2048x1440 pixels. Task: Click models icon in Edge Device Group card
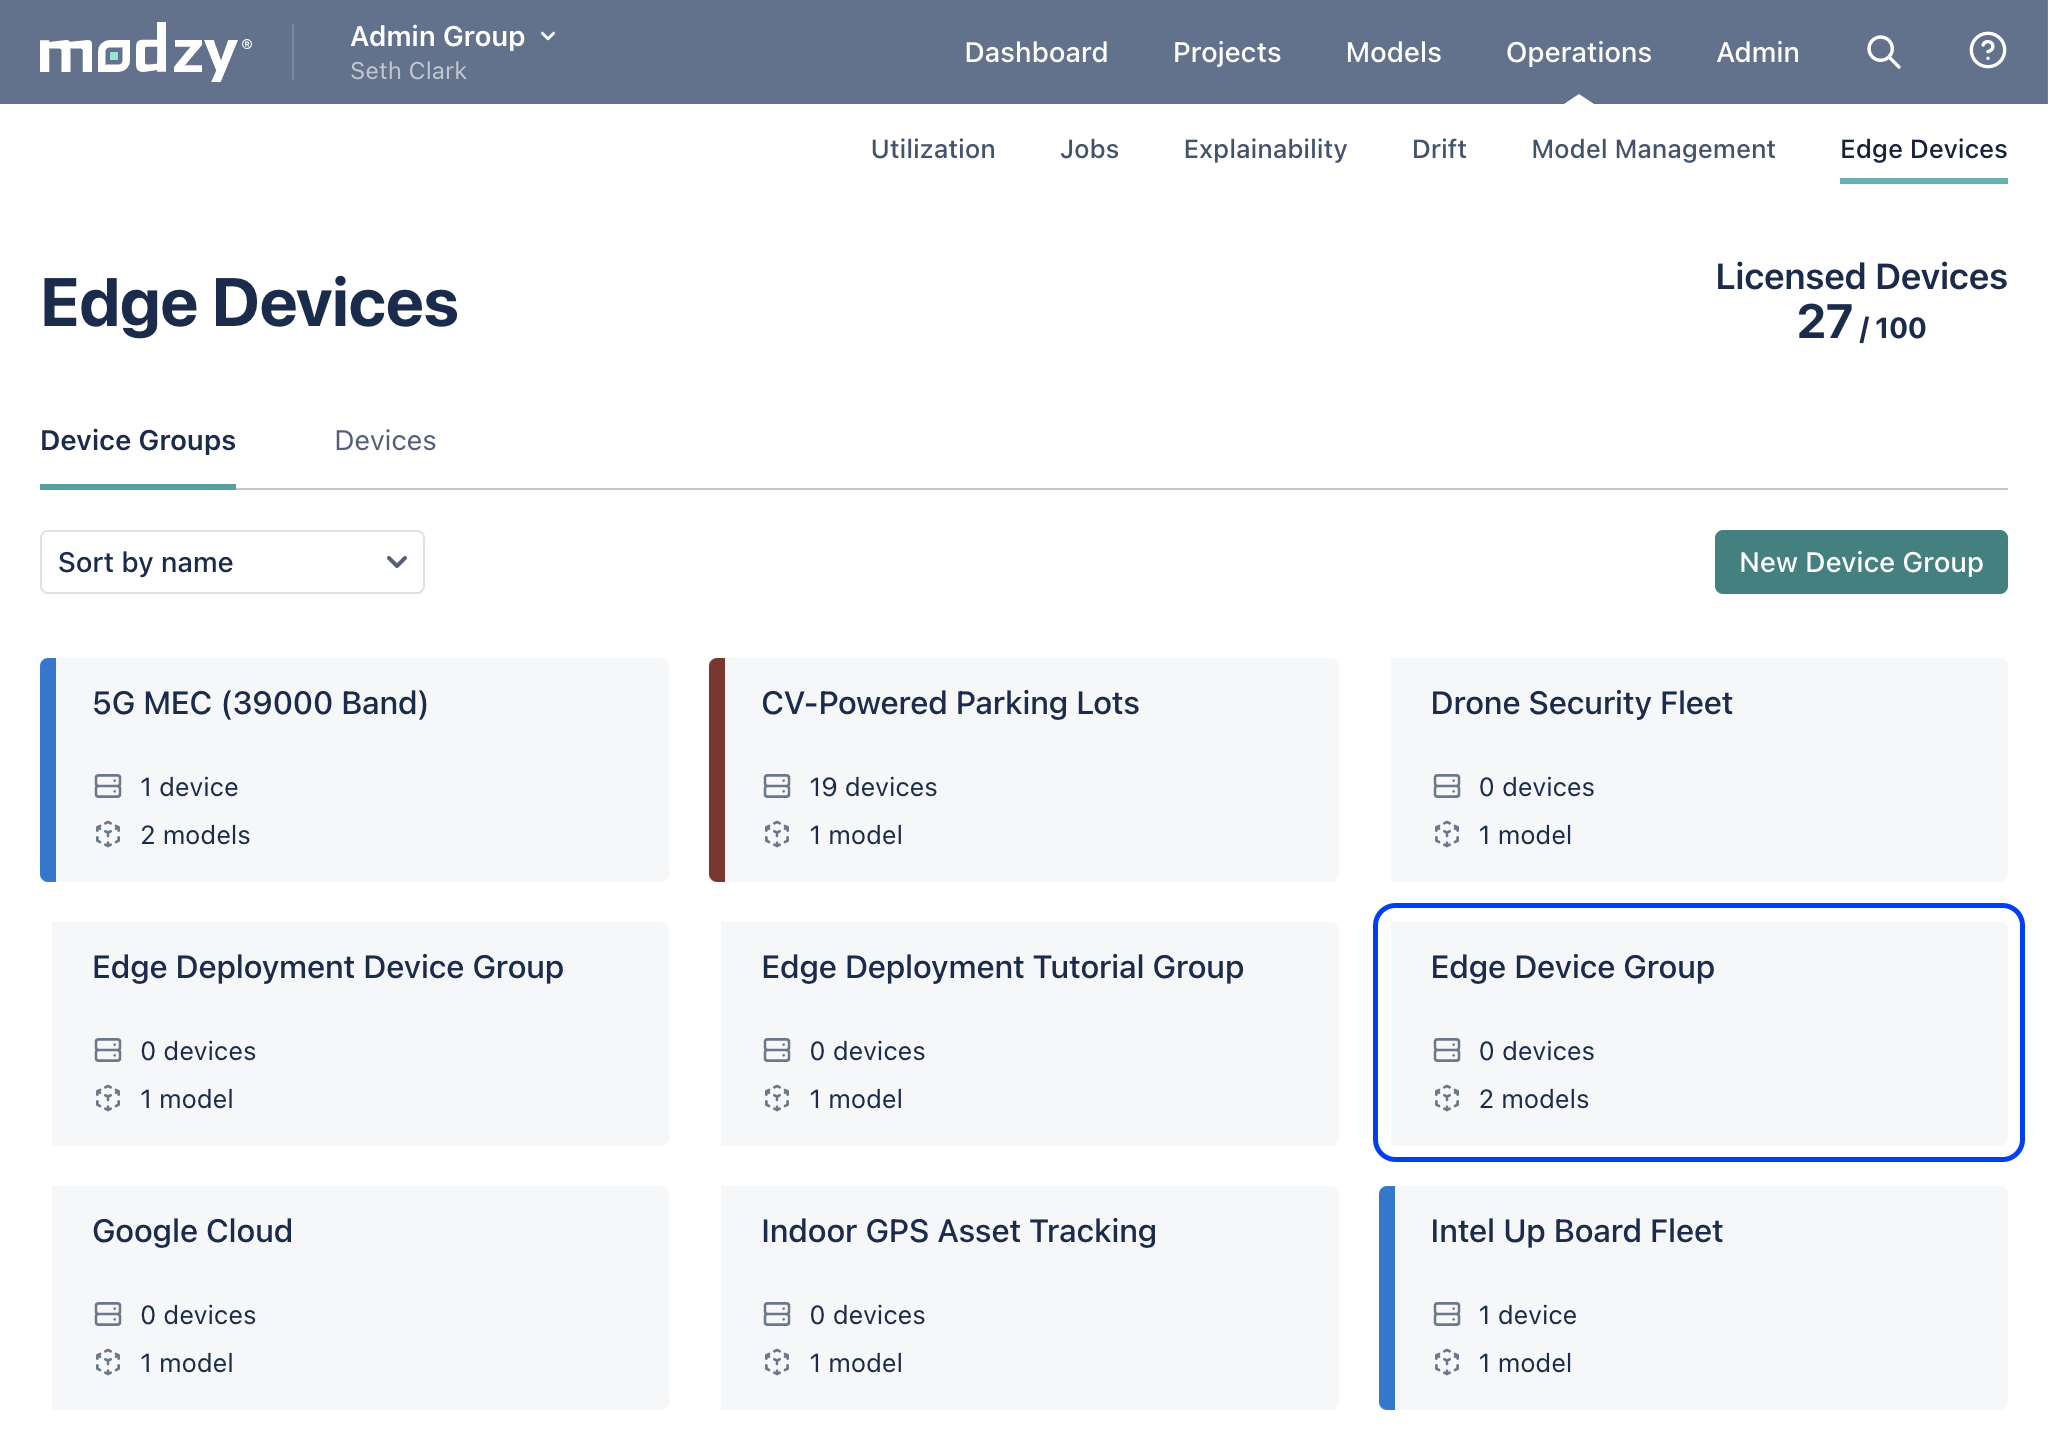[x=1446, y=1098]
